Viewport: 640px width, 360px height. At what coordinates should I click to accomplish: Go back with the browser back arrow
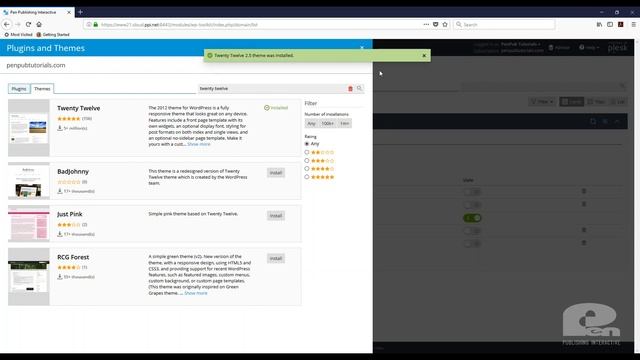(x=7, y=24)
